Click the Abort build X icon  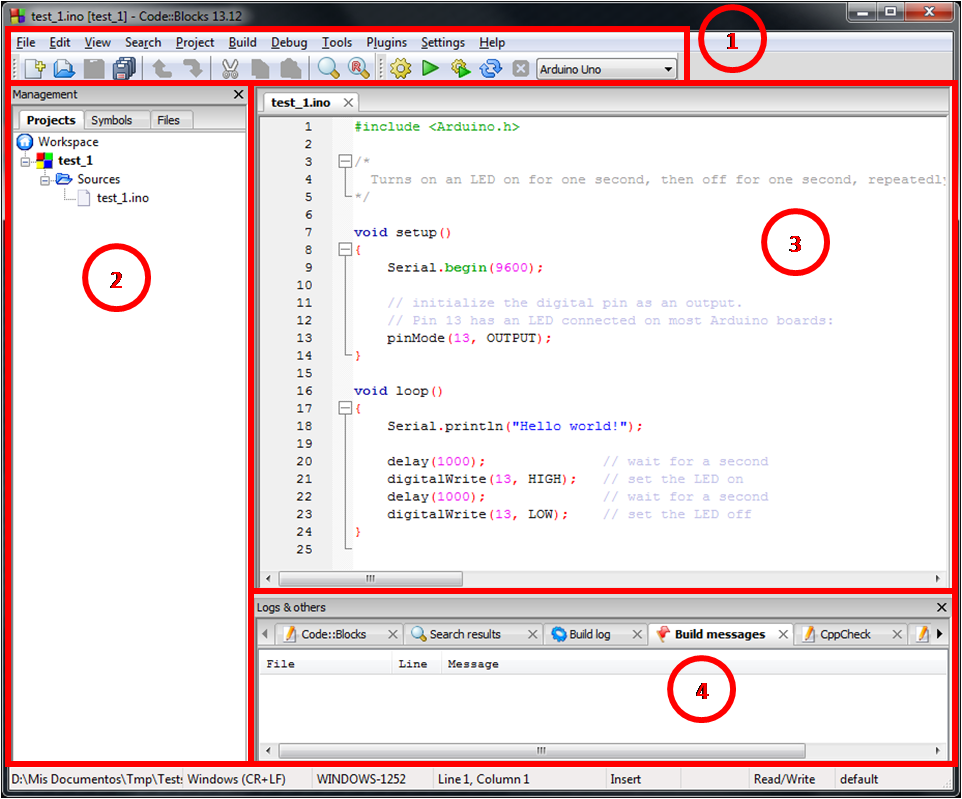[x=520, y=68]
